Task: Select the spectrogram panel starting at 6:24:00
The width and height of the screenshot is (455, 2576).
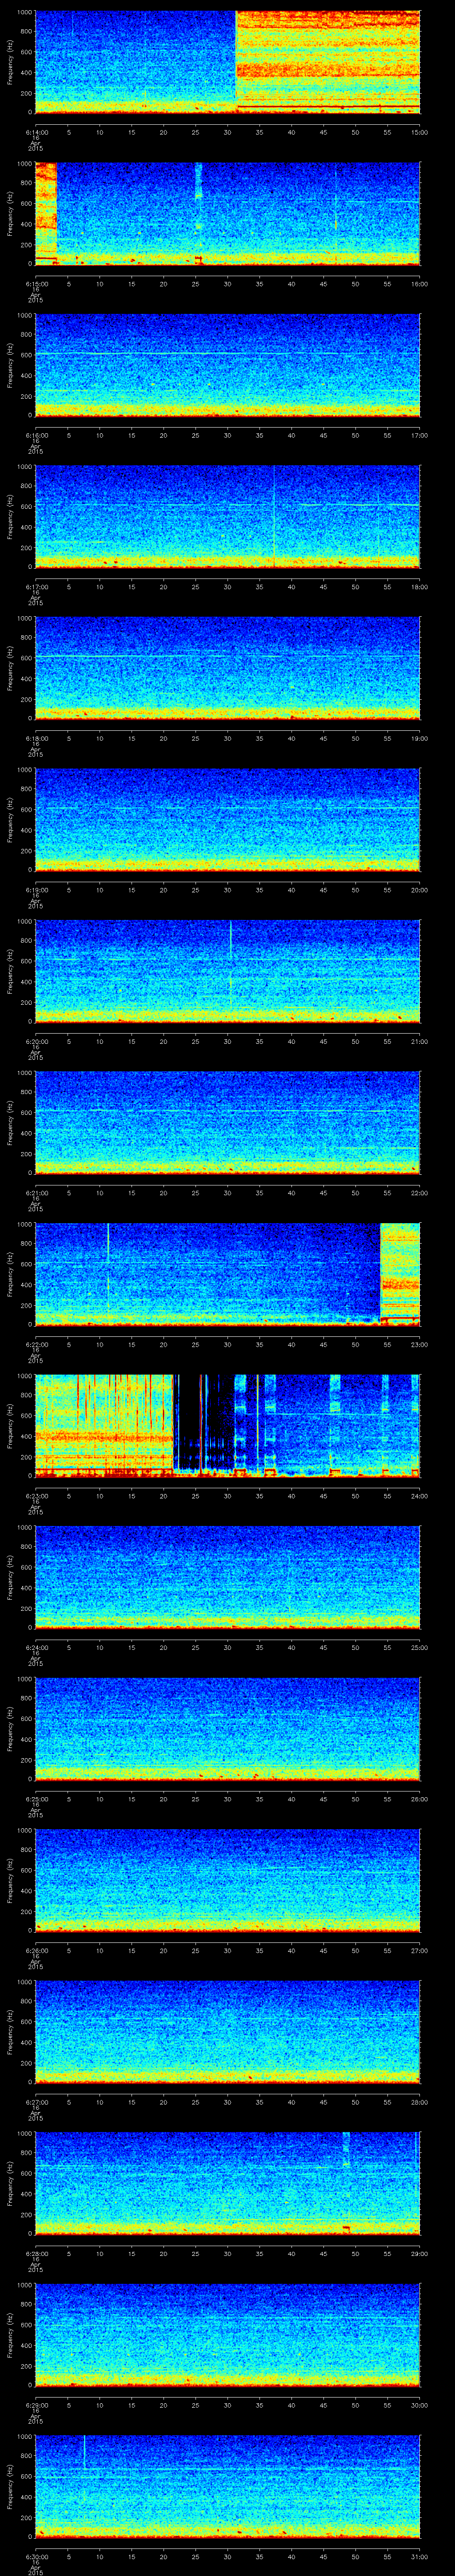Action: coord(228,1577)
